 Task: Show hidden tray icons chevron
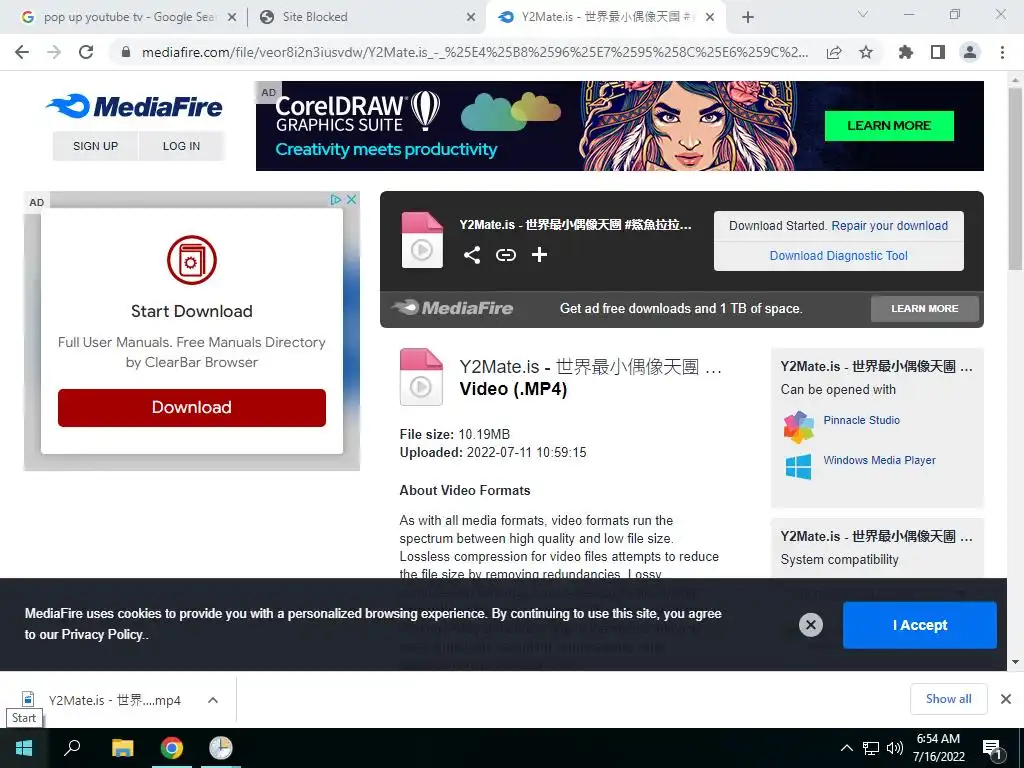[846, 748]
